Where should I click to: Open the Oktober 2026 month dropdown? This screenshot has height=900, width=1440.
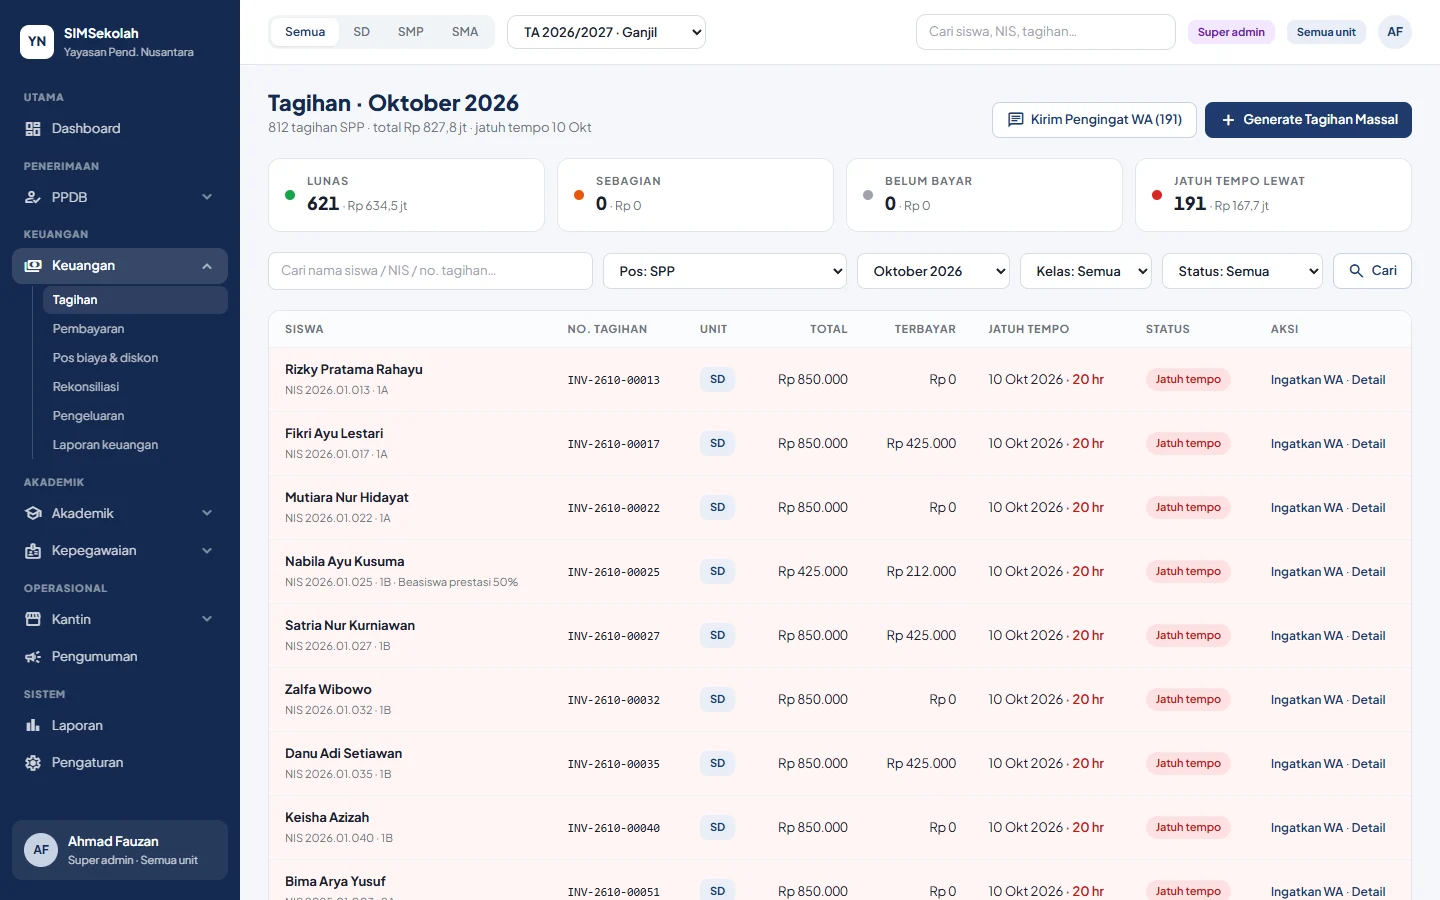[x=933, y=271]
